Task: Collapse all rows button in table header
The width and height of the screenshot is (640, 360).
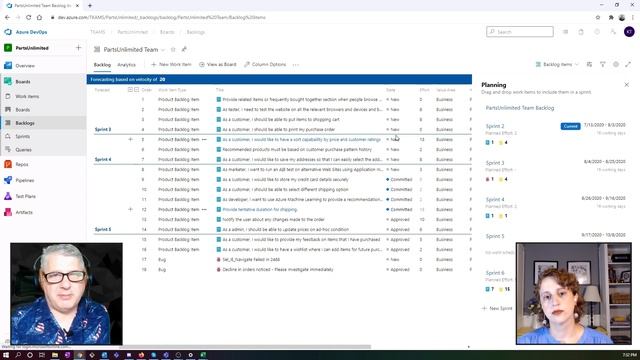Action: tap(137, 90)
